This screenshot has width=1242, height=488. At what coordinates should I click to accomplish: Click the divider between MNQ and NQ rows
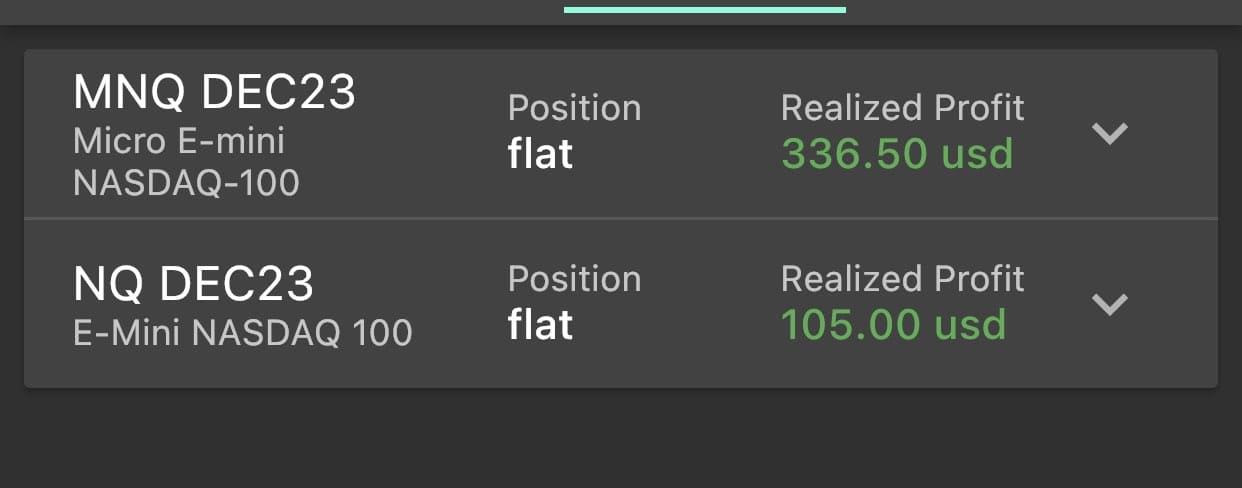620,218
